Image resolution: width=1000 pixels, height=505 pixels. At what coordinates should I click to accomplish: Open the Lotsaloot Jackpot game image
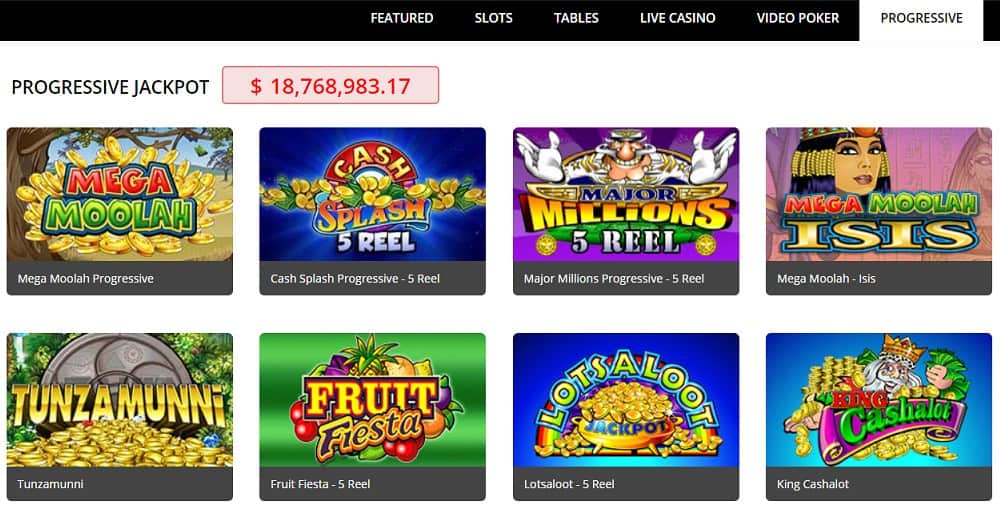point(626,400)
